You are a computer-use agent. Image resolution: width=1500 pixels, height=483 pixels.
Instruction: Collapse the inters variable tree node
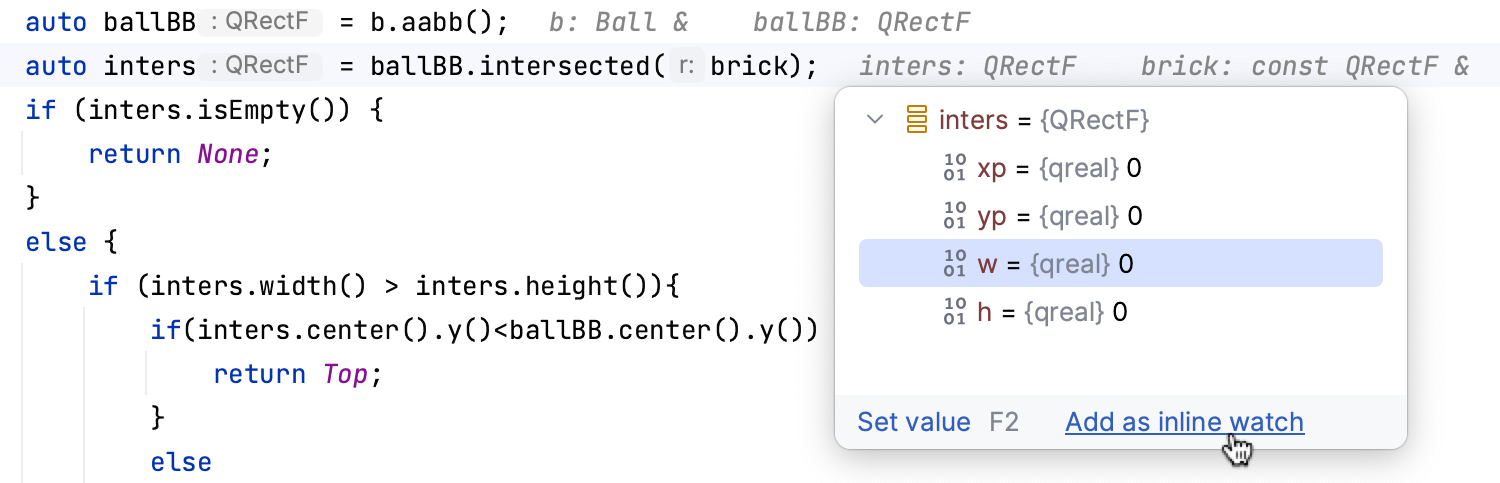tap(875, 120)
